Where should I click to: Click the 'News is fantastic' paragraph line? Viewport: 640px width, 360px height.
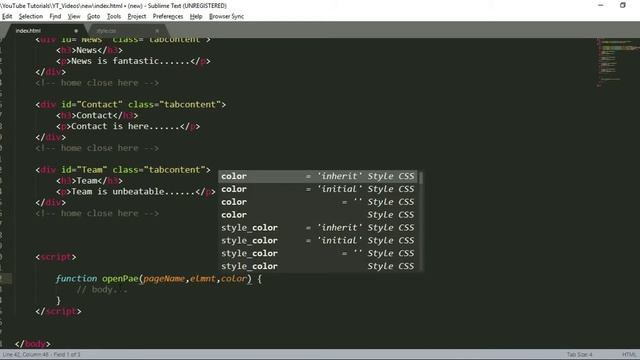(133, 61)
